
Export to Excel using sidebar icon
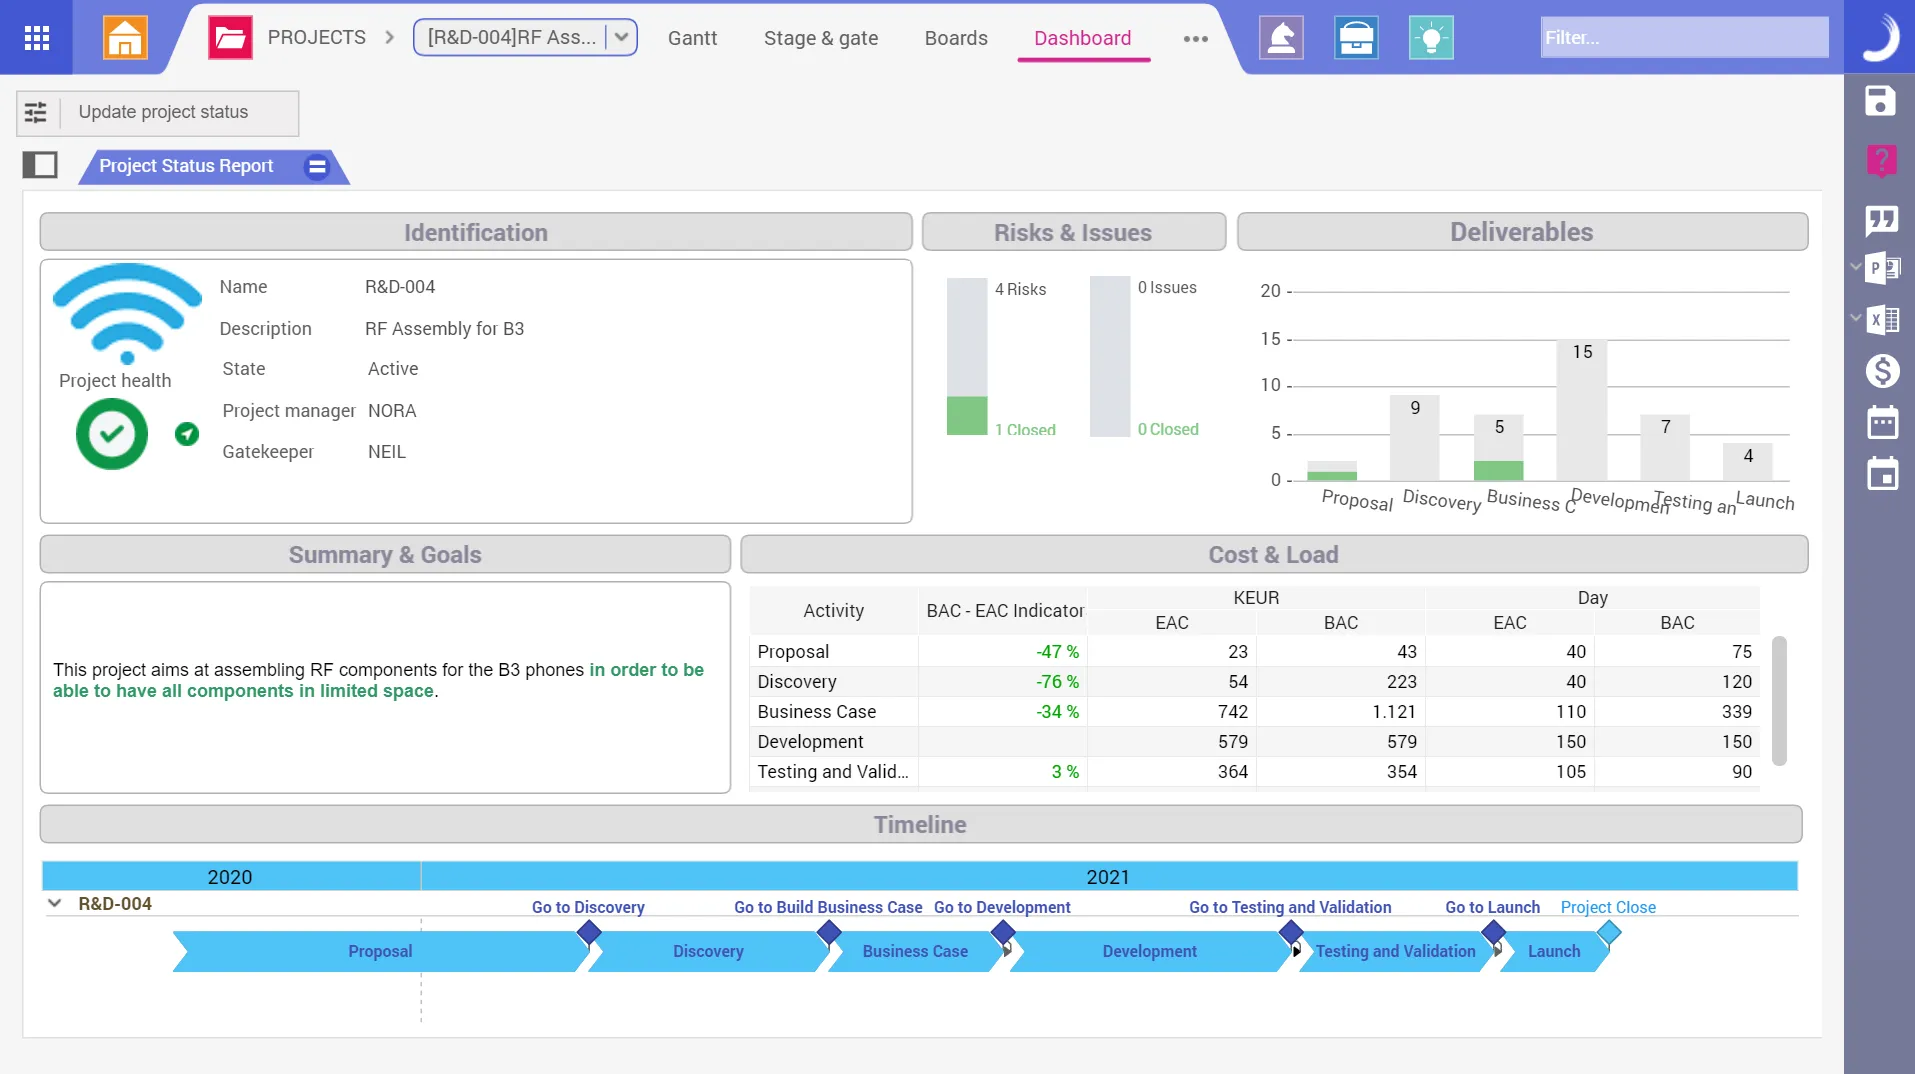tap(1884, 320)
